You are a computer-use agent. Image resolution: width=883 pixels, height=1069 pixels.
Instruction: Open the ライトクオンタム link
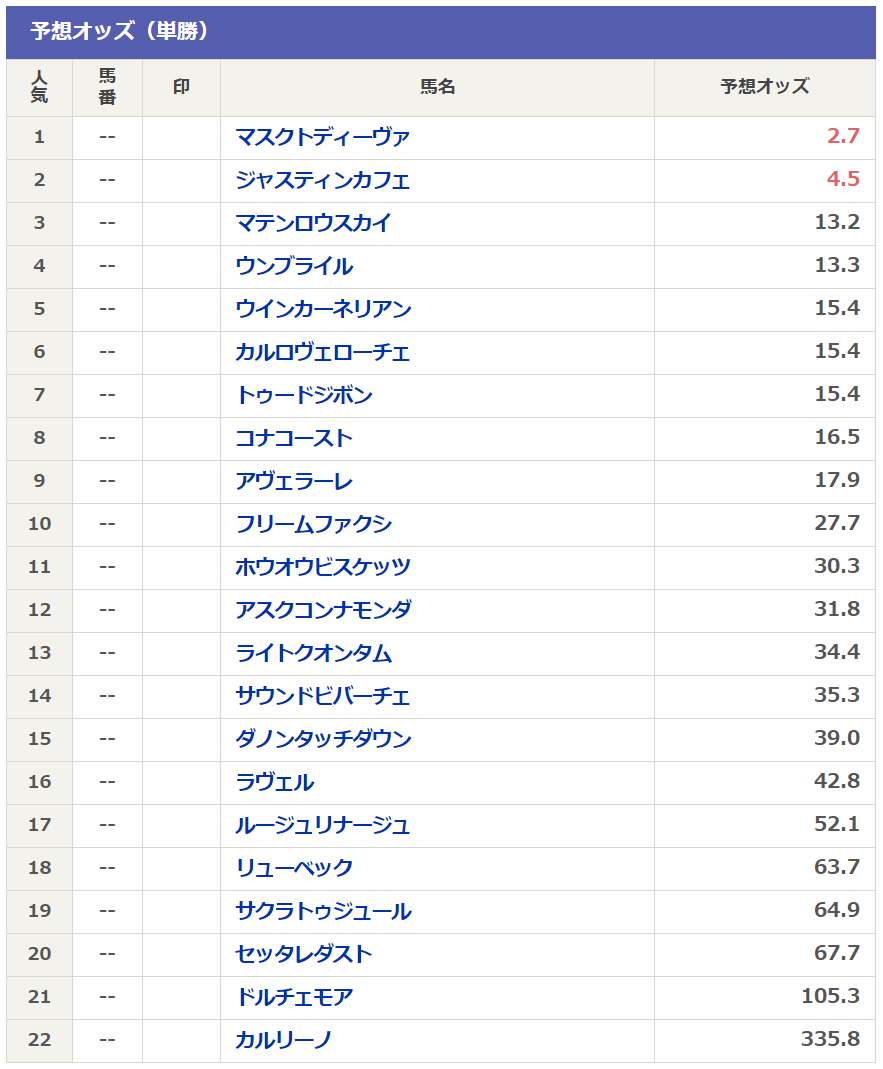pos(314,652)
